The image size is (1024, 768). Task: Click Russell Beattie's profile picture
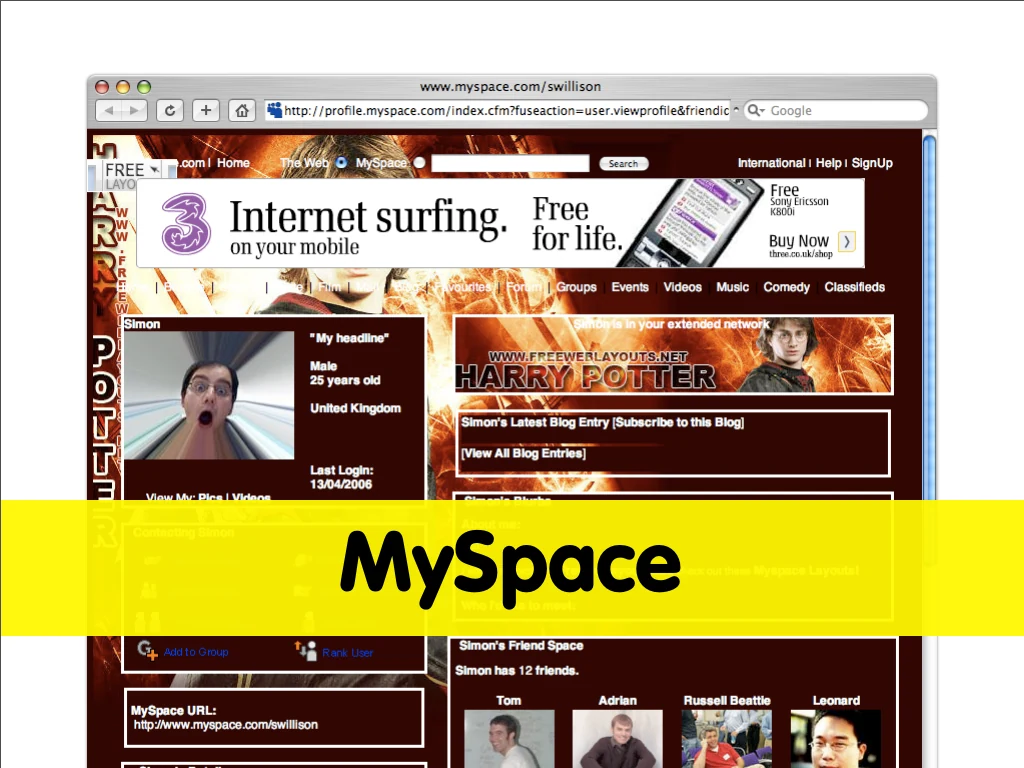[x=726, y=739]
